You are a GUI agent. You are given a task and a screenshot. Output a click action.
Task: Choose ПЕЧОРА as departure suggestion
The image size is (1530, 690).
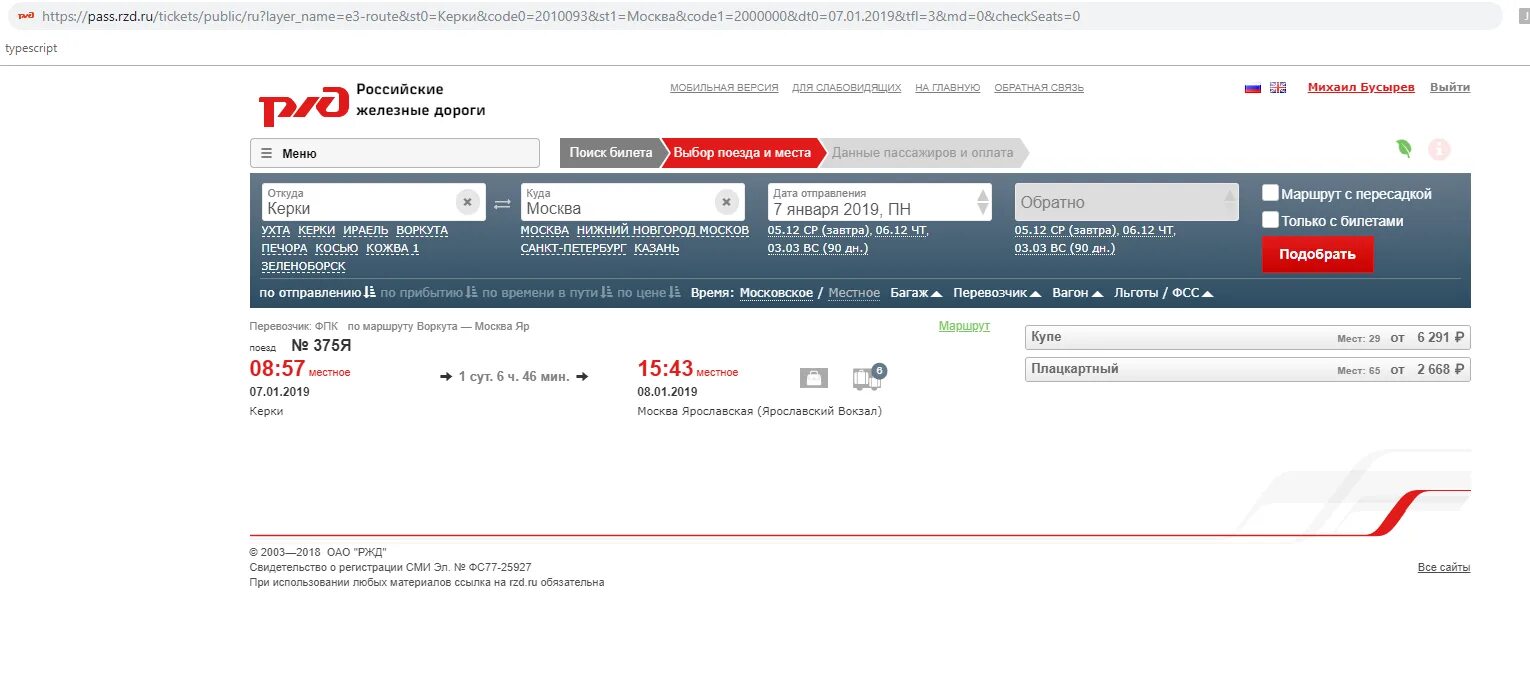(285, 248)
